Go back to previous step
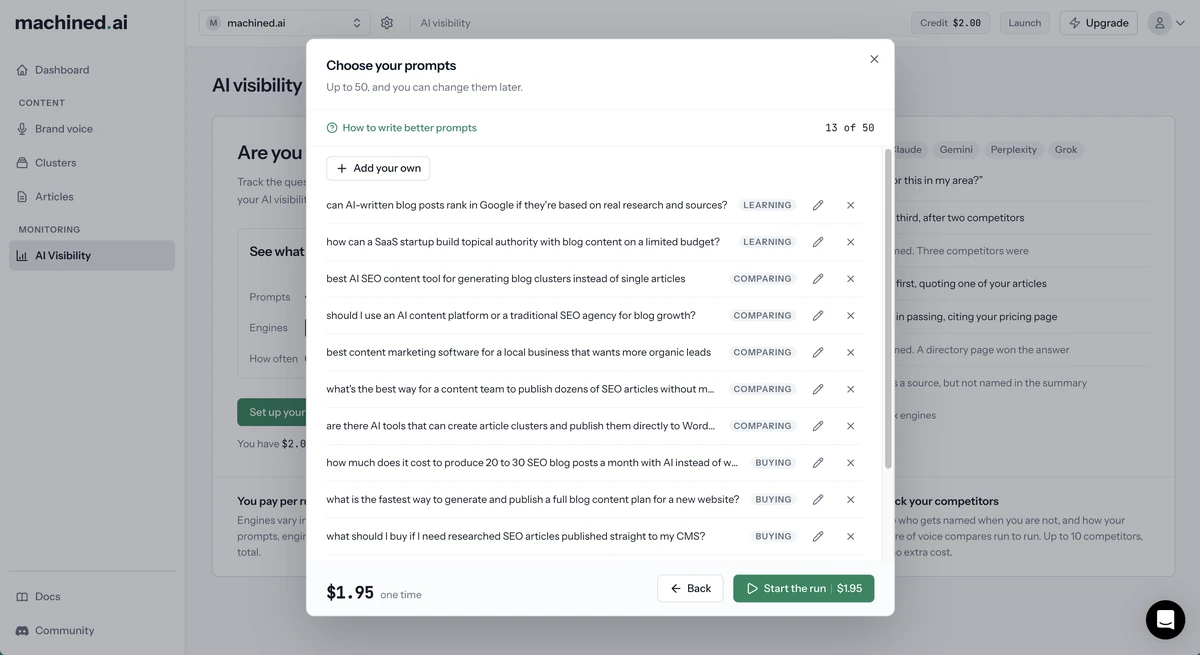 point(690,588)
